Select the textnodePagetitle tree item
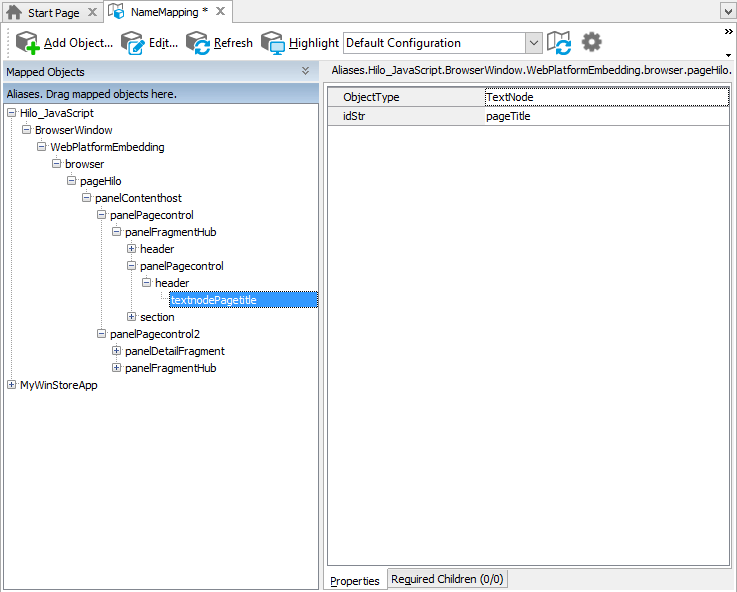This screenshot has height=592, width=737. 214,300
